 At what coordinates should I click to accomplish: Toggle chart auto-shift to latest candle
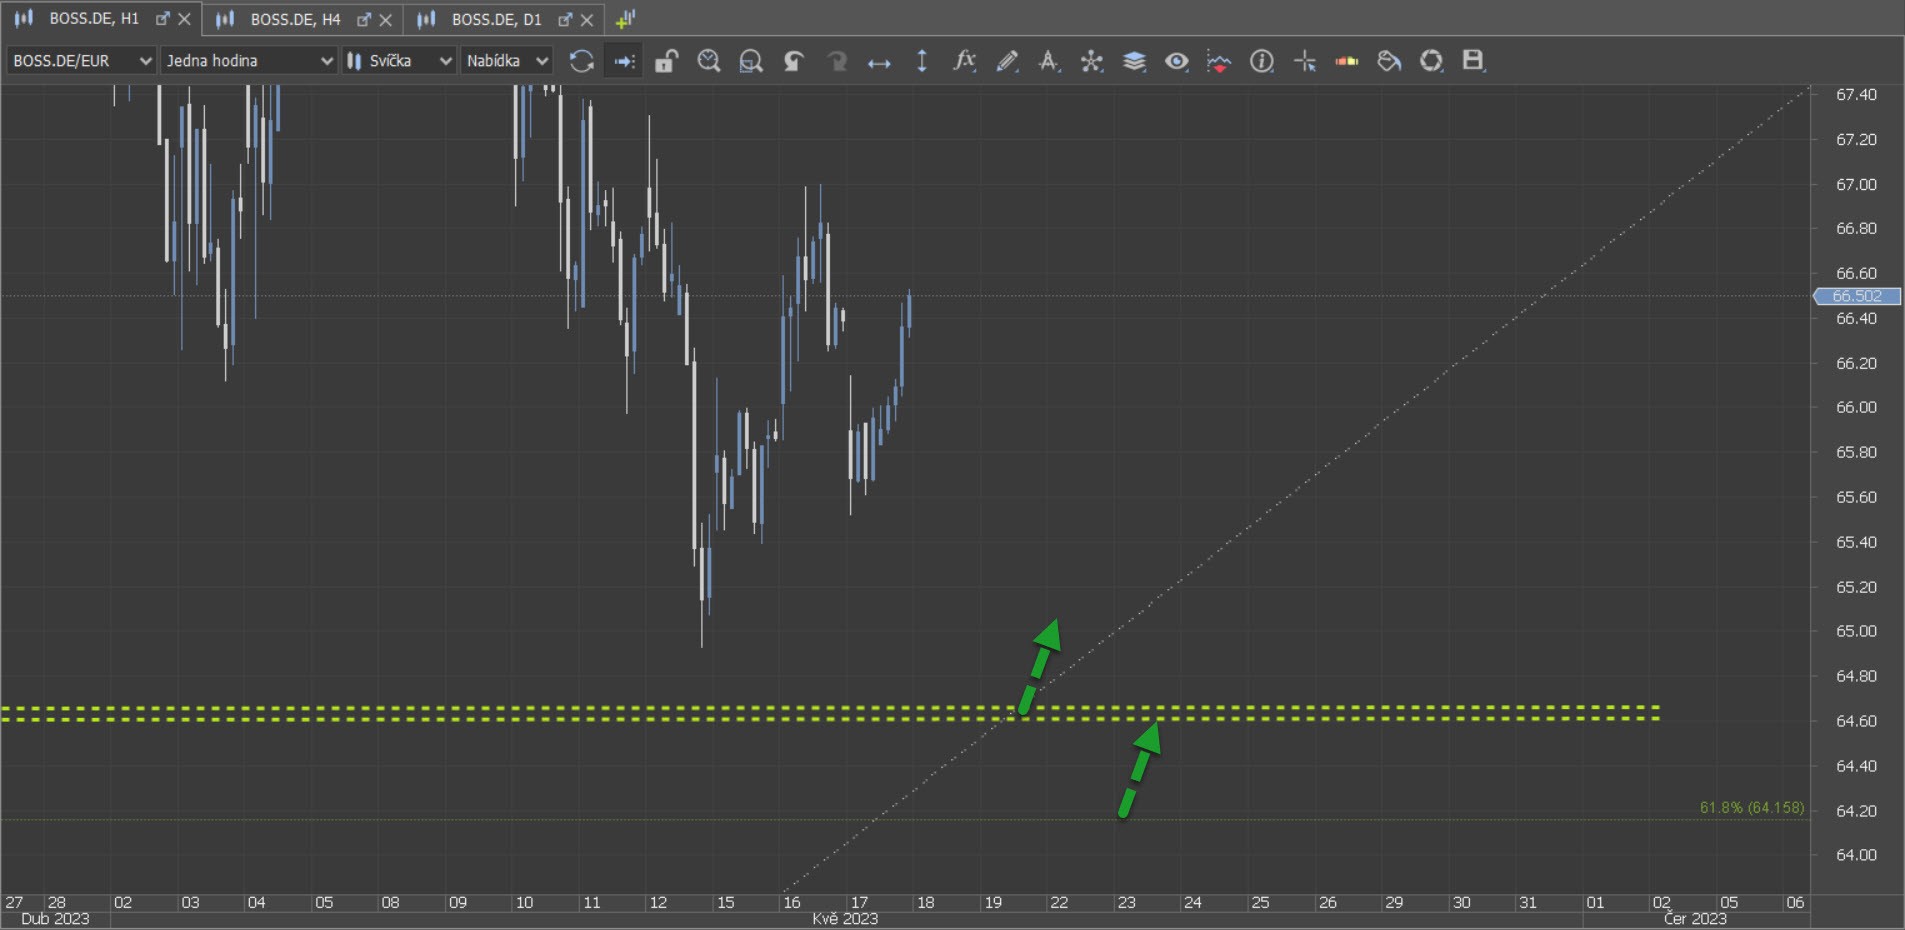pos(624,61)
